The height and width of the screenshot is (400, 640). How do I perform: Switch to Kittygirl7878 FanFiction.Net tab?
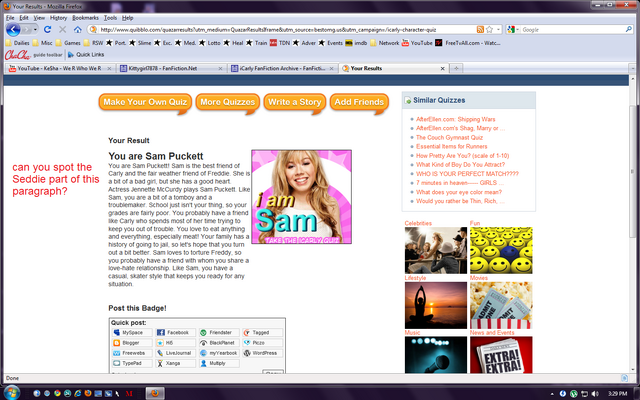pos(171,69)
